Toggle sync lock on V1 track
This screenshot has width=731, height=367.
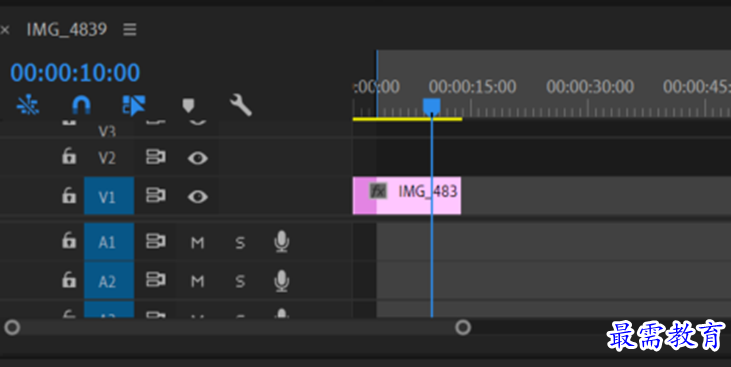pyautogui.click(x=155, y=196)
